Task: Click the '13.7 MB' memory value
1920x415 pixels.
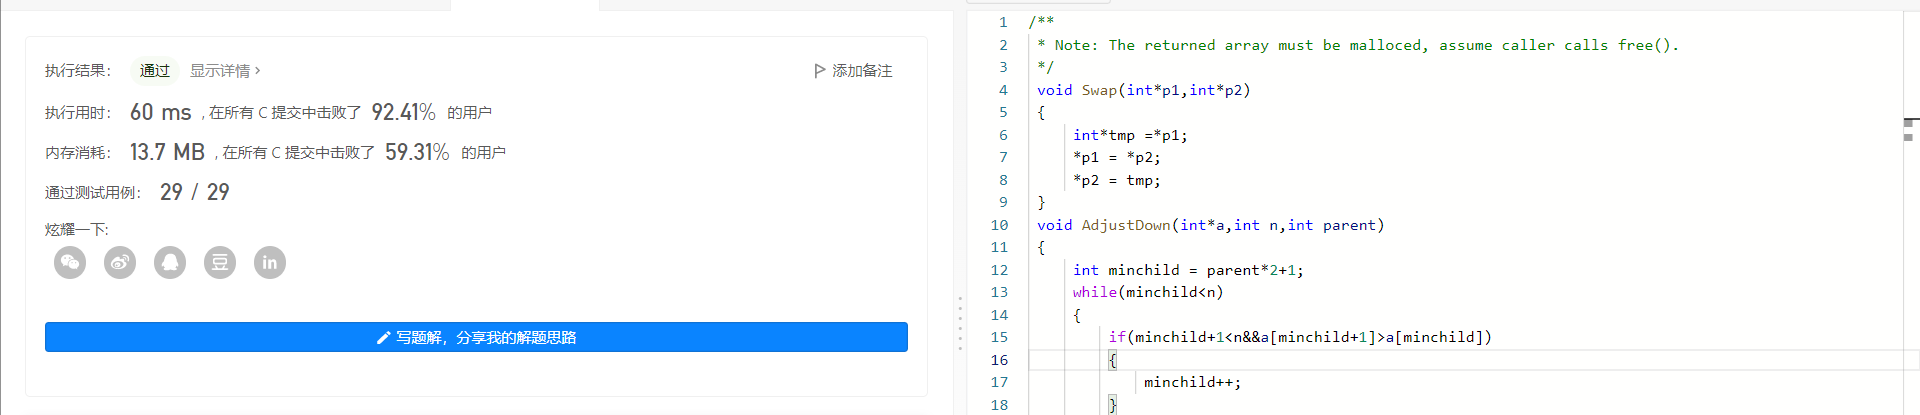Action: coord(167,152)
